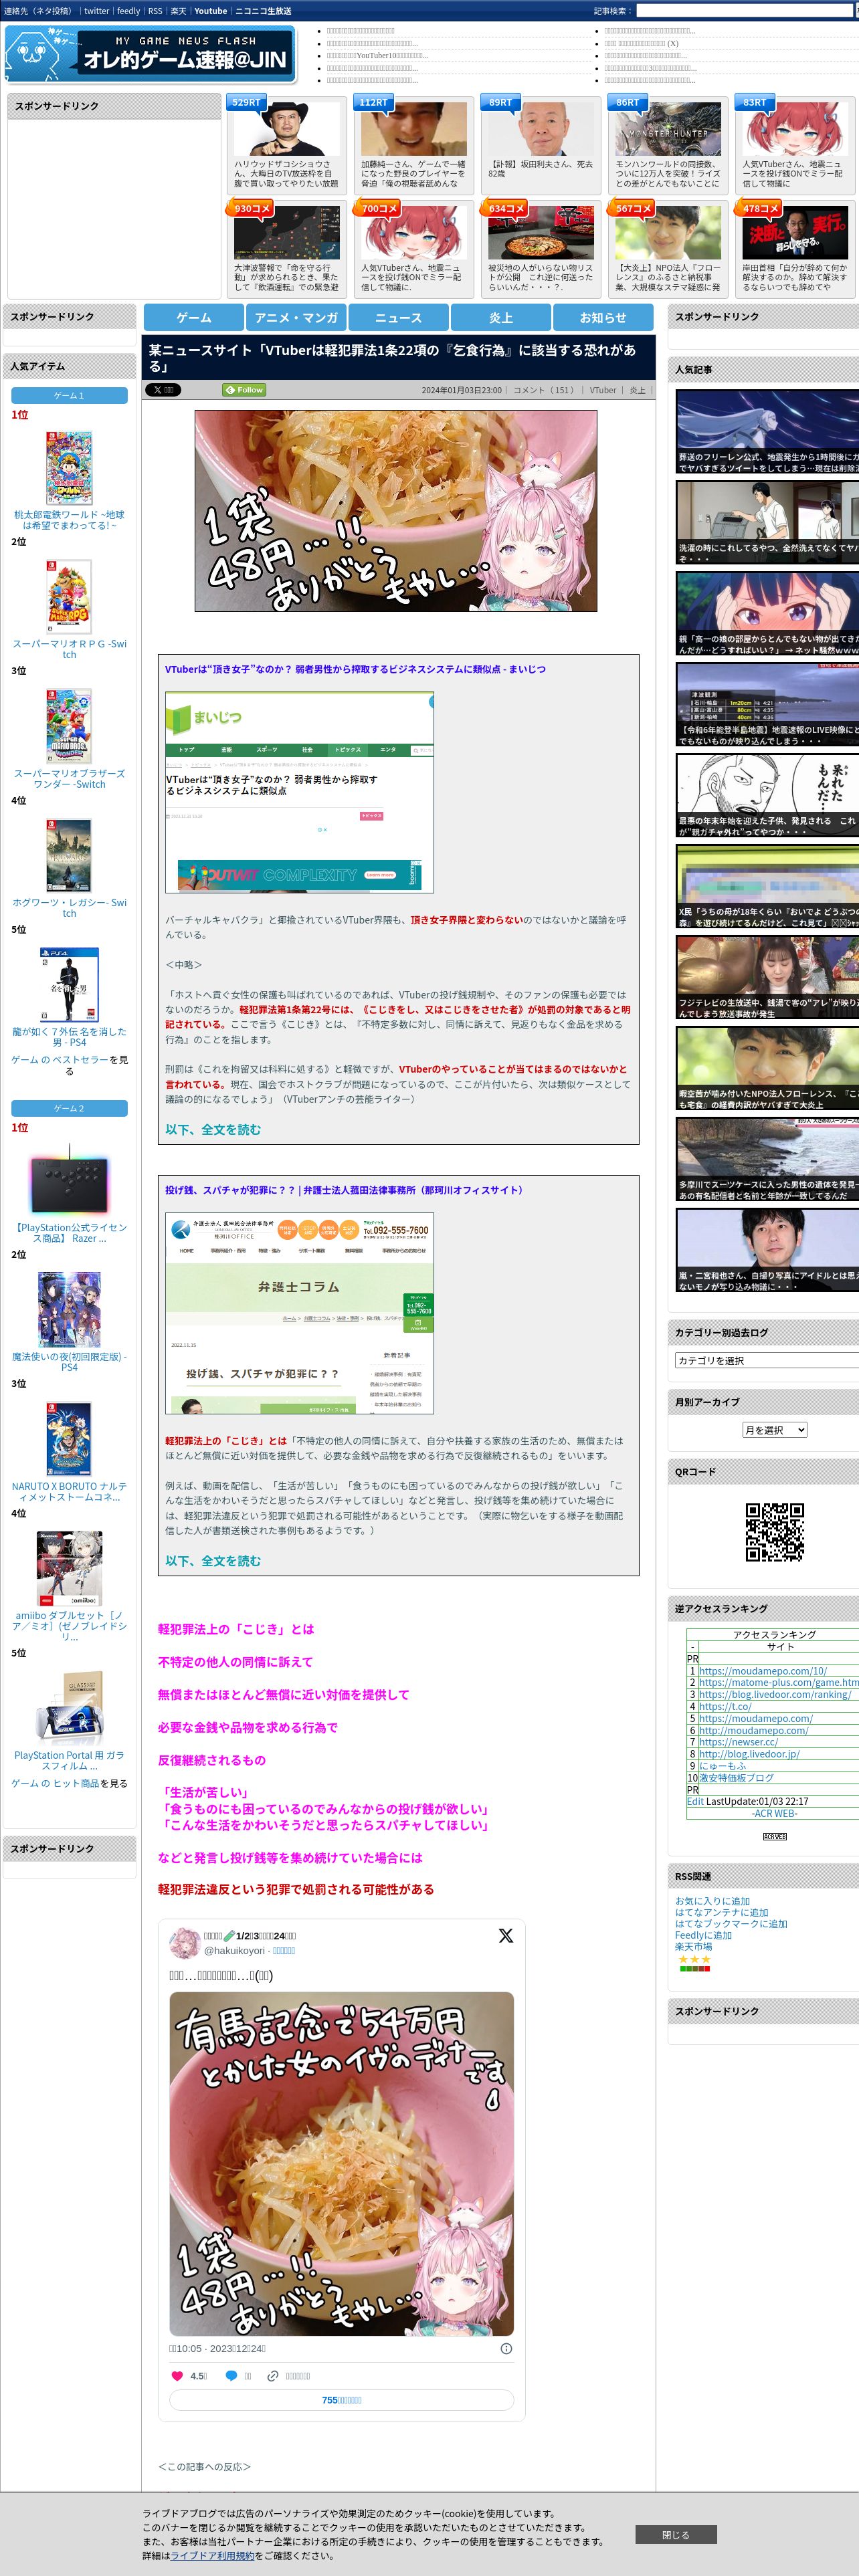Image resolution: width=859 pixels, height=2576 pixels.
Task: Click 魔法使いの夜 PS4 product link
Action: [x=69, y=1361]
